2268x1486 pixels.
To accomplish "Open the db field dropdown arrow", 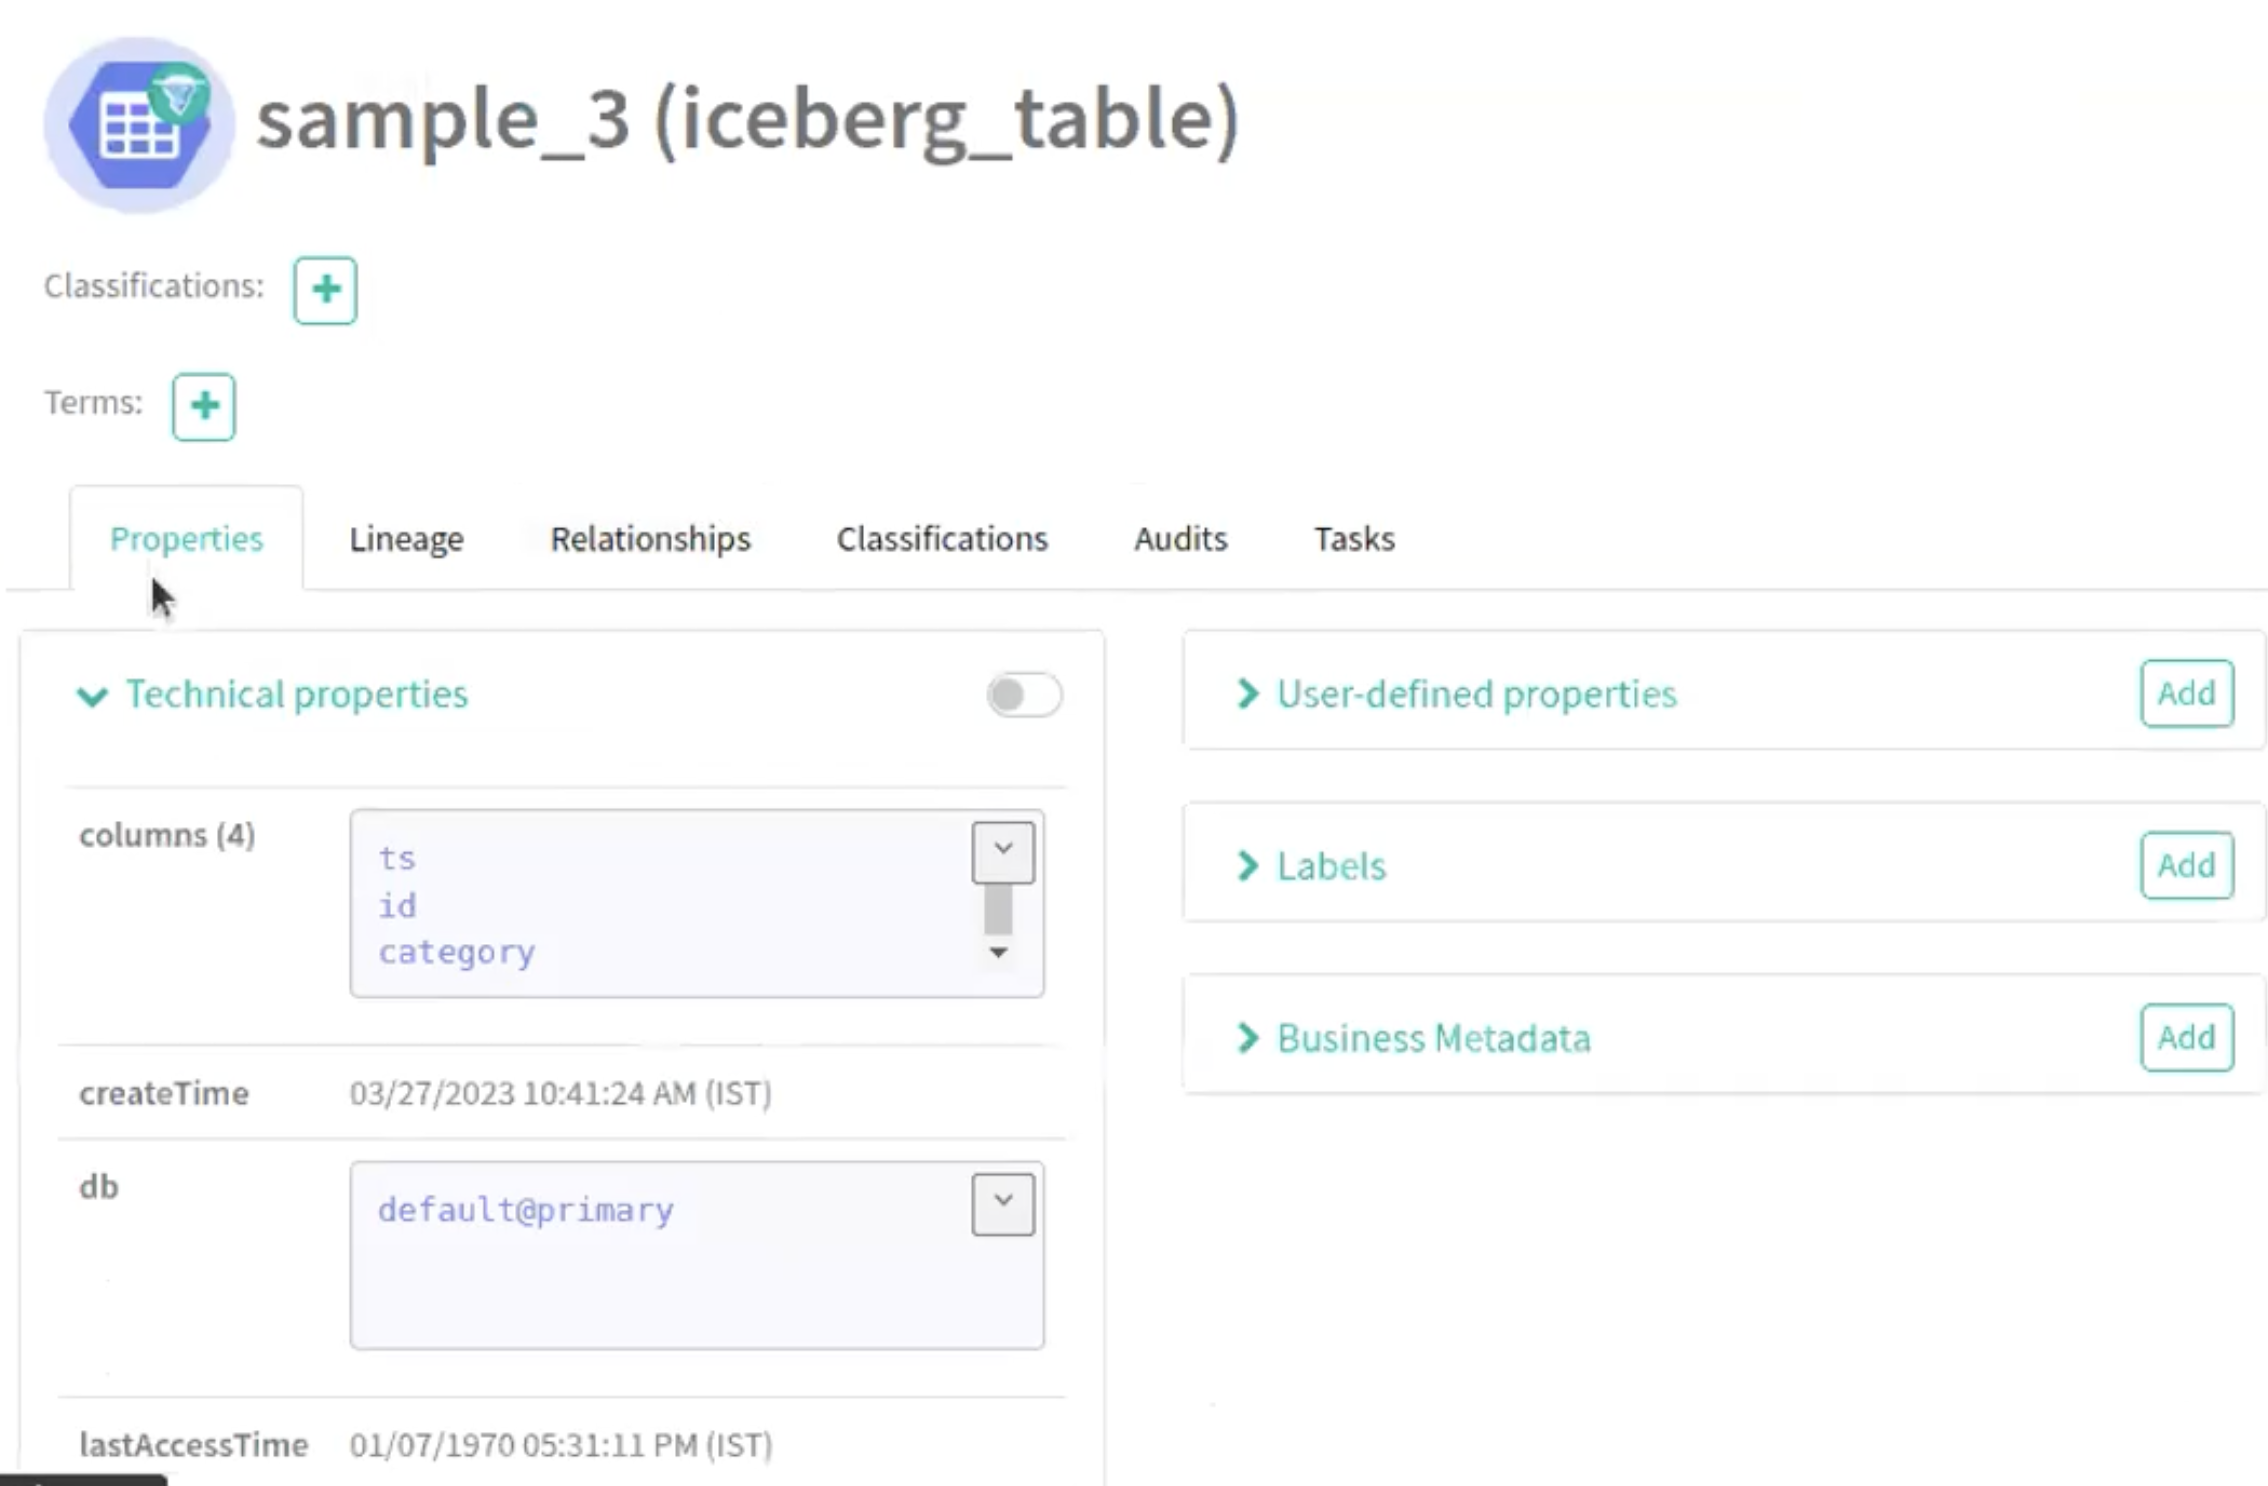I will [1003, 1204].
